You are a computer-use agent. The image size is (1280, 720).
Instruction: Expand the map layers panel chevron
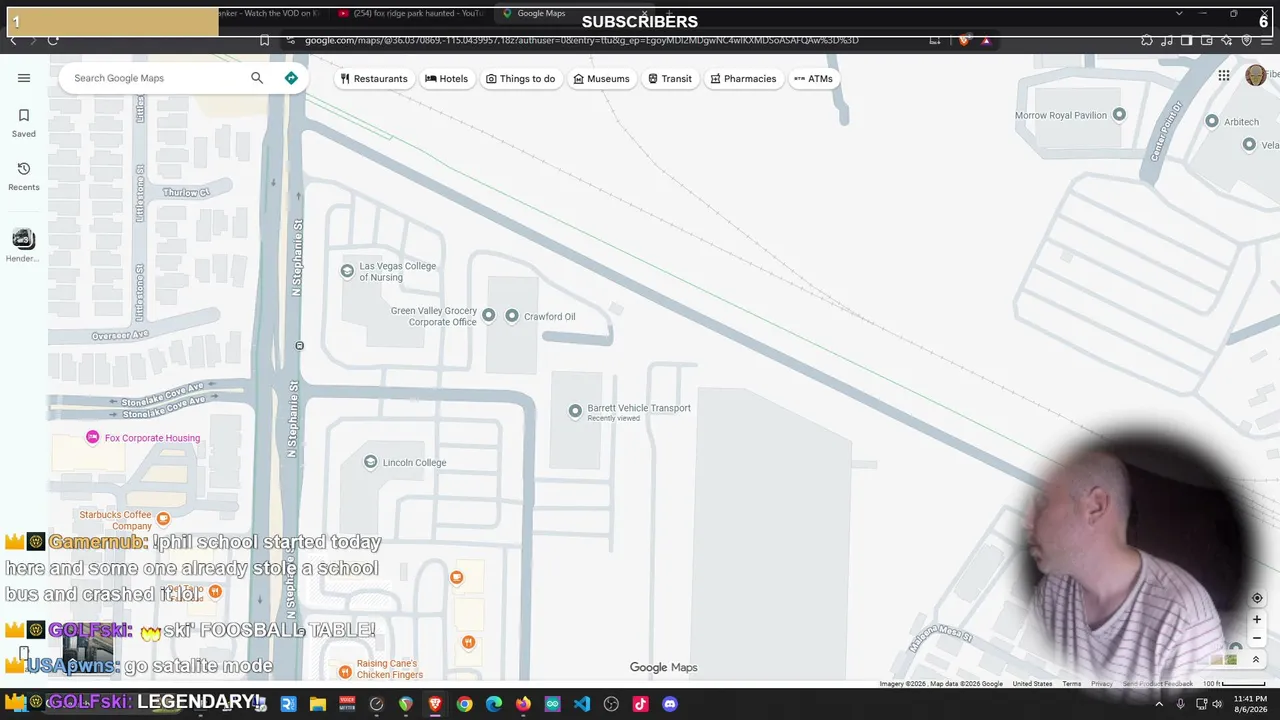1256,660
